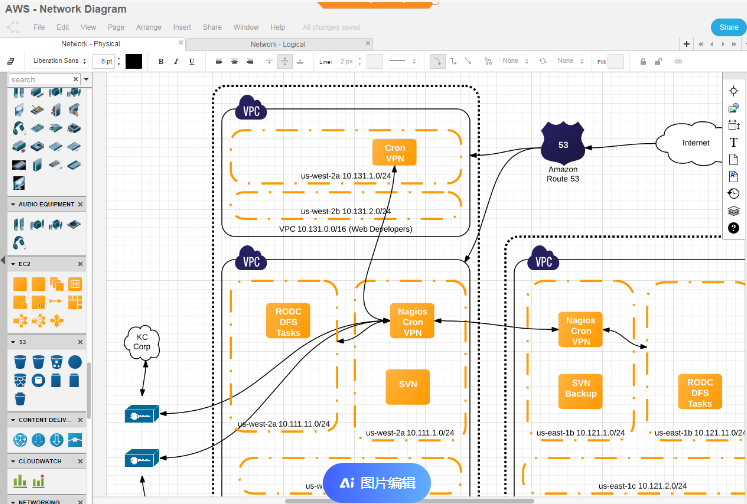The width and height of the screenshot is (747, 504).
Task: Open the text T dock icon
Action: point(734,142)
